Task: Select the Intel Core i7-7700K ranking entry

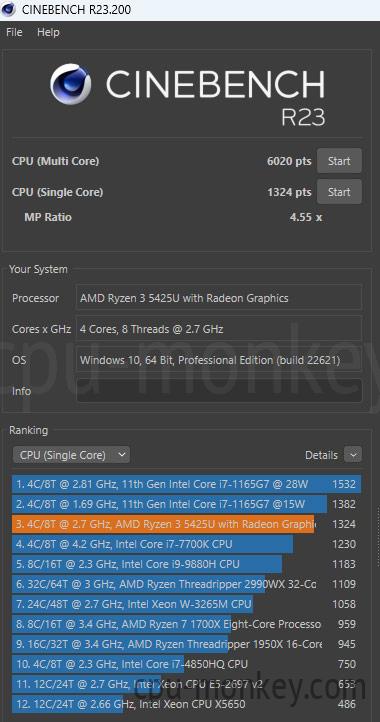Action: [x=187, y=544]
